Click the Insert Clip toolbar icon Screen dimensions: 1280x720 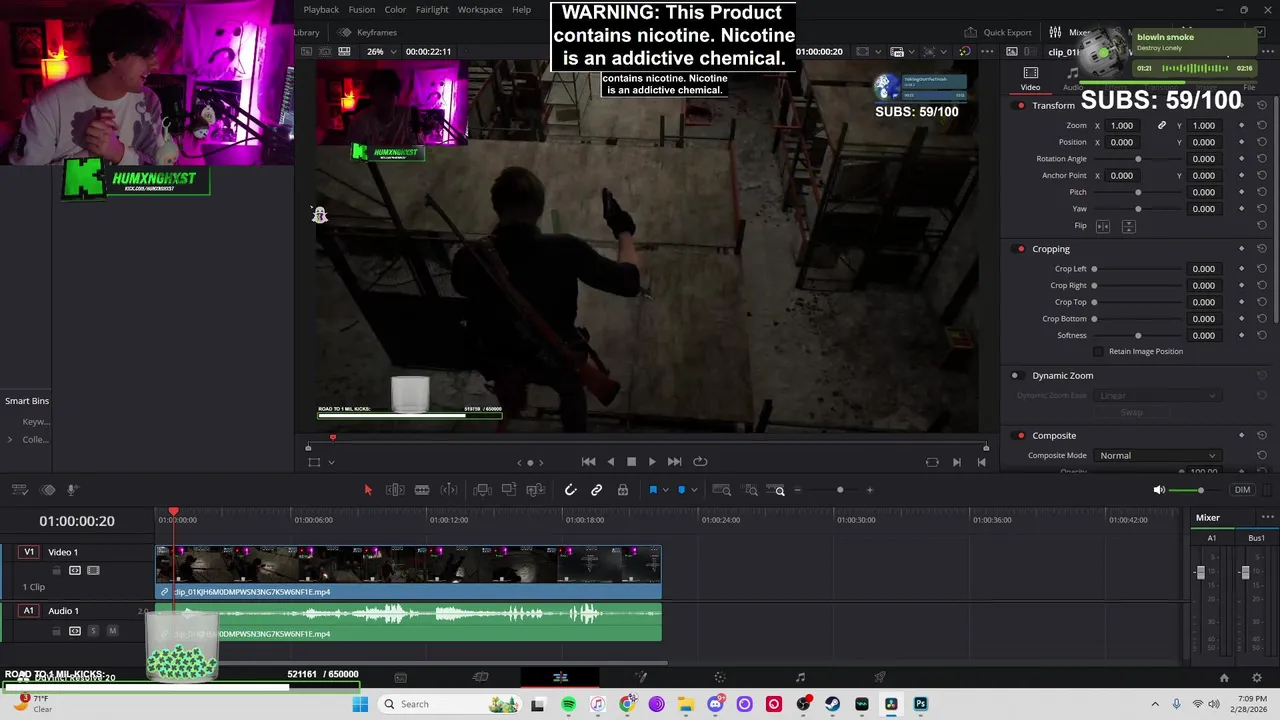482,490
